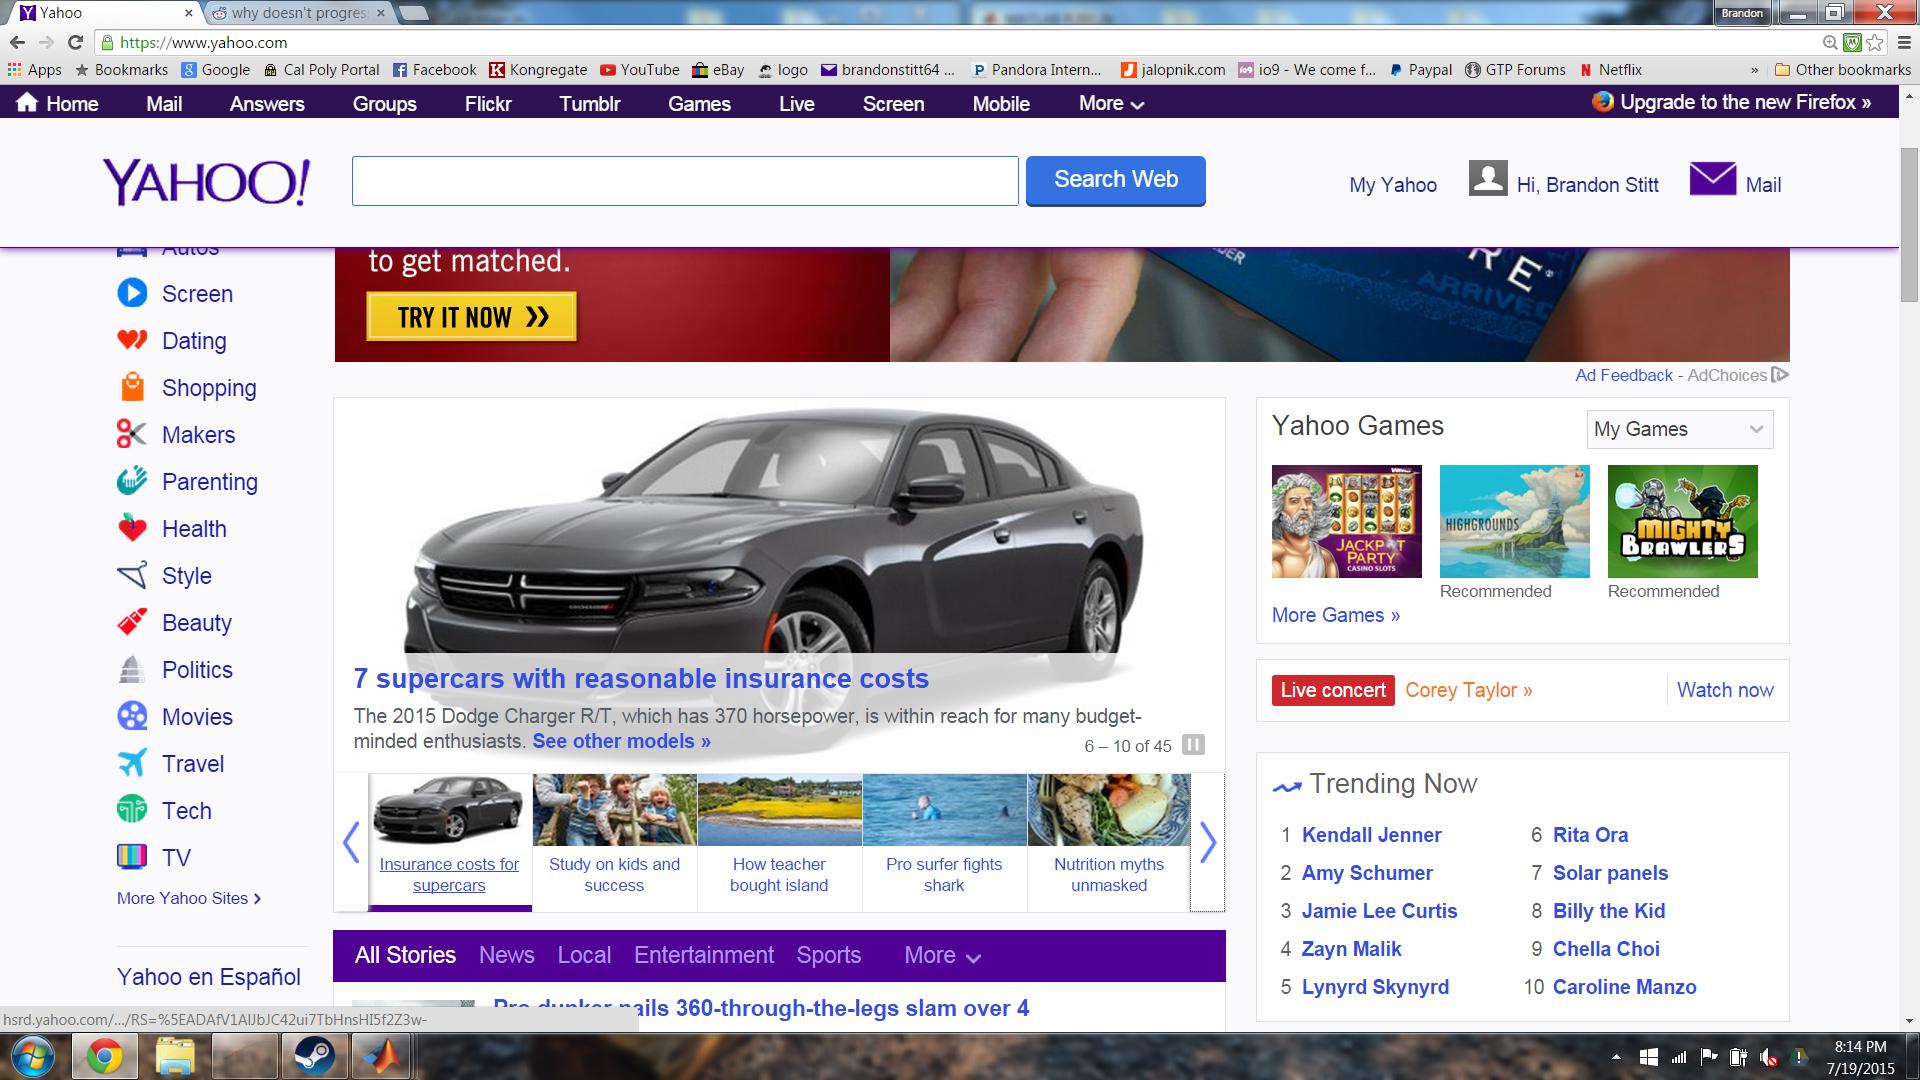
Task: Expand More dropdown in stories tab bar
Action: (942, 955)
